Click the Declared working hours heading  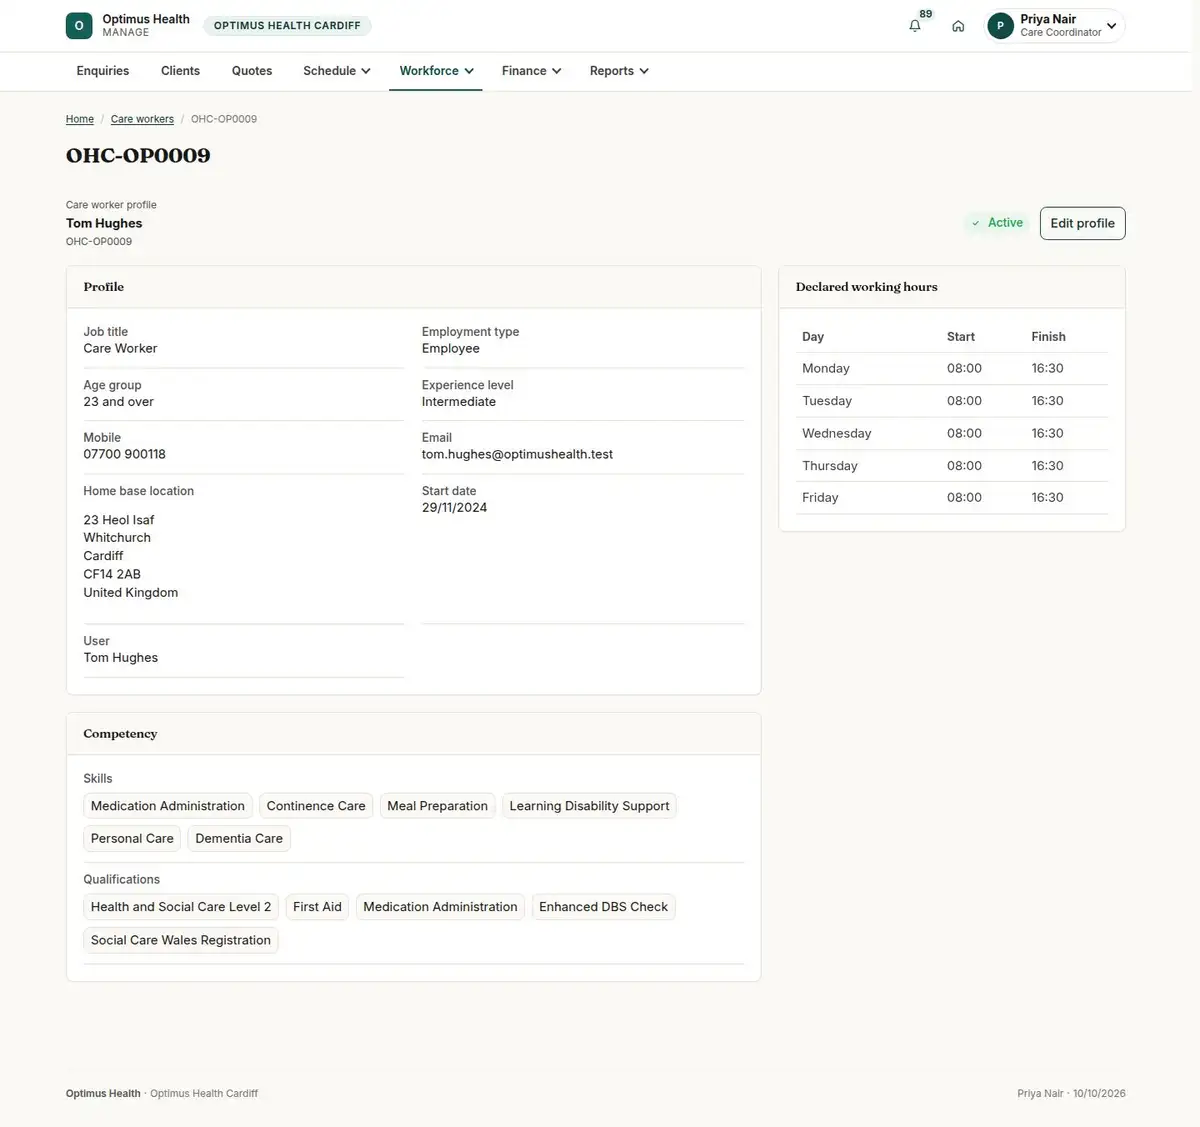tap(867, 287)
